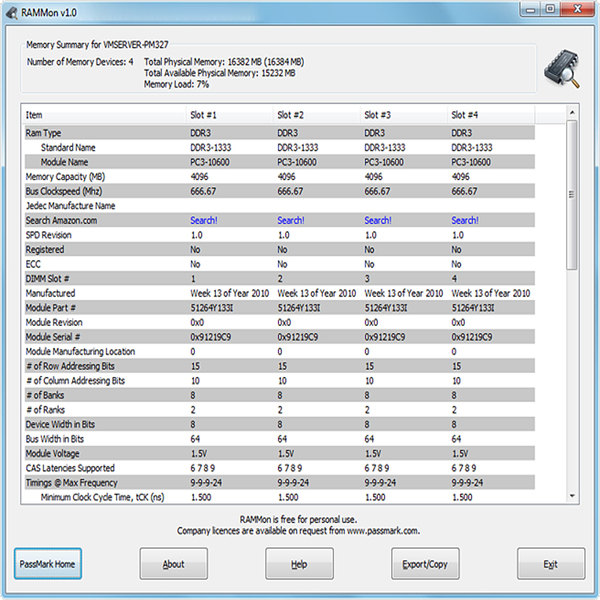Screen dimensions: 600x600
Task: Click Slot #1 CAS latencies 6 7 8 9
Action: pos(203,468)
